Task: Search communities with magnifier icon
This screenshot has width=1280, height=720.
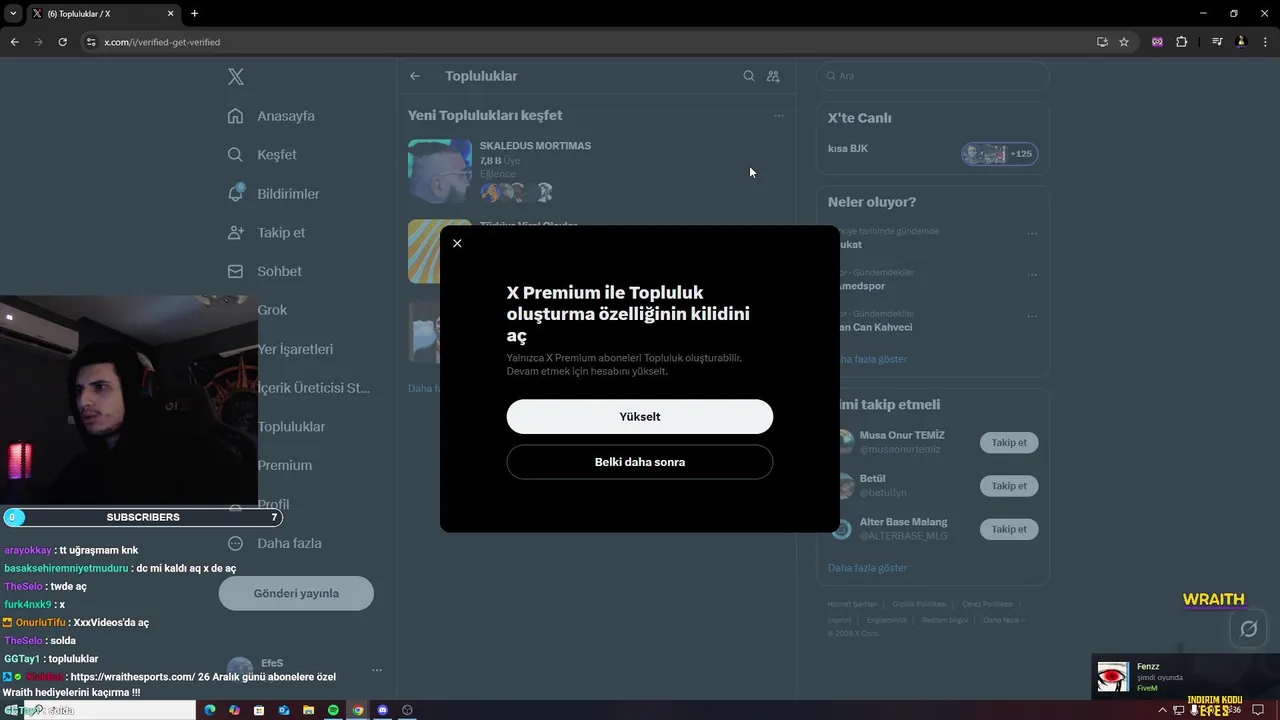Action: pyautogui.click(x=749, y=76)
